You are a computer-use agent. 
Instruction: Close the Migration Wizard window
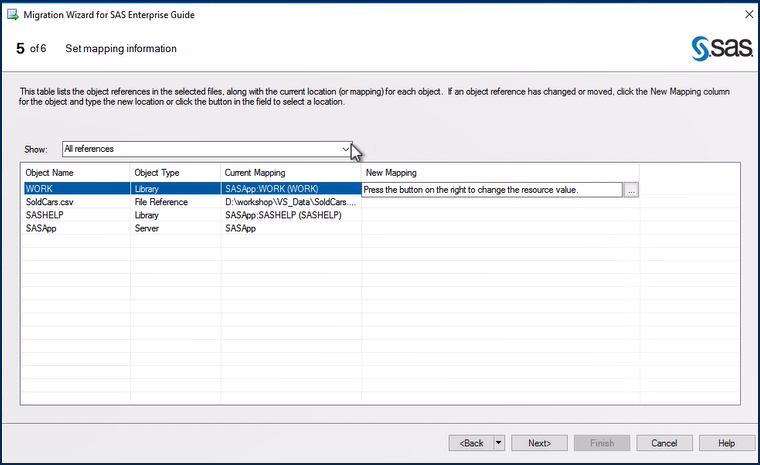[749, 15]
